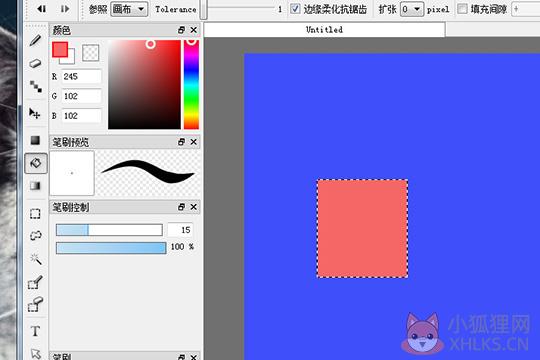Image resolution: width=540 pixels, height=360 pixels.
Task: Close the 笔刷预览 brush preview panel
Action: point(194,142)
